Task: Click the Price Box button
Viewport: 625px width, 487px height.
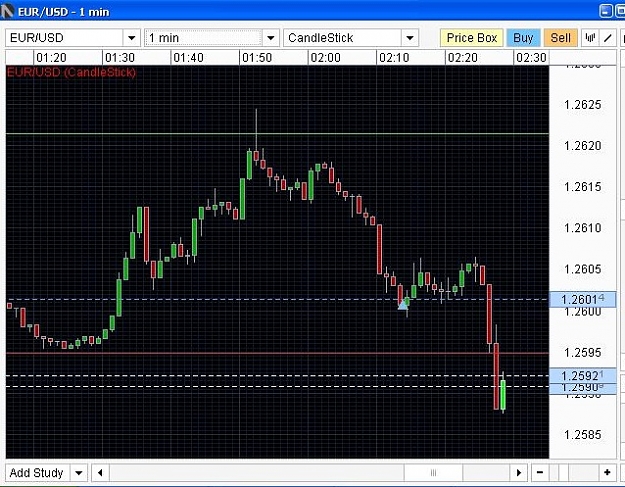Action: click(x=472, y=38)
